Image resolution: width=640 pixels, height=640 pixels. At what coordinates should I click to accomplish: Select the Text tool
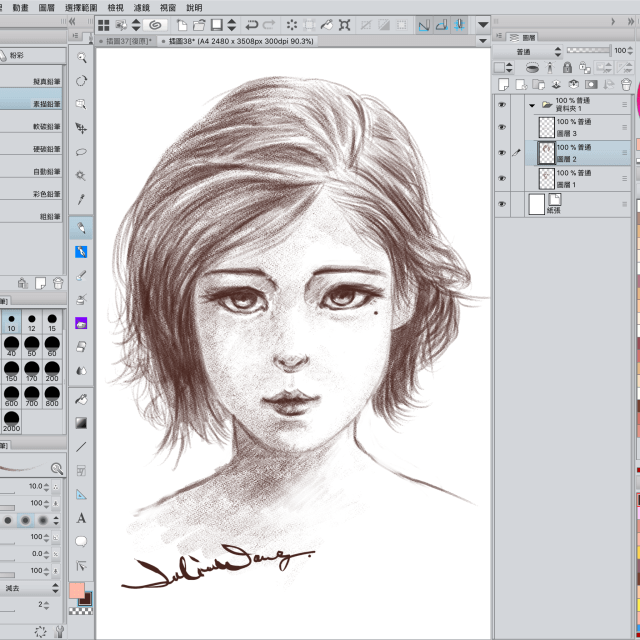(x=82, y=518)
